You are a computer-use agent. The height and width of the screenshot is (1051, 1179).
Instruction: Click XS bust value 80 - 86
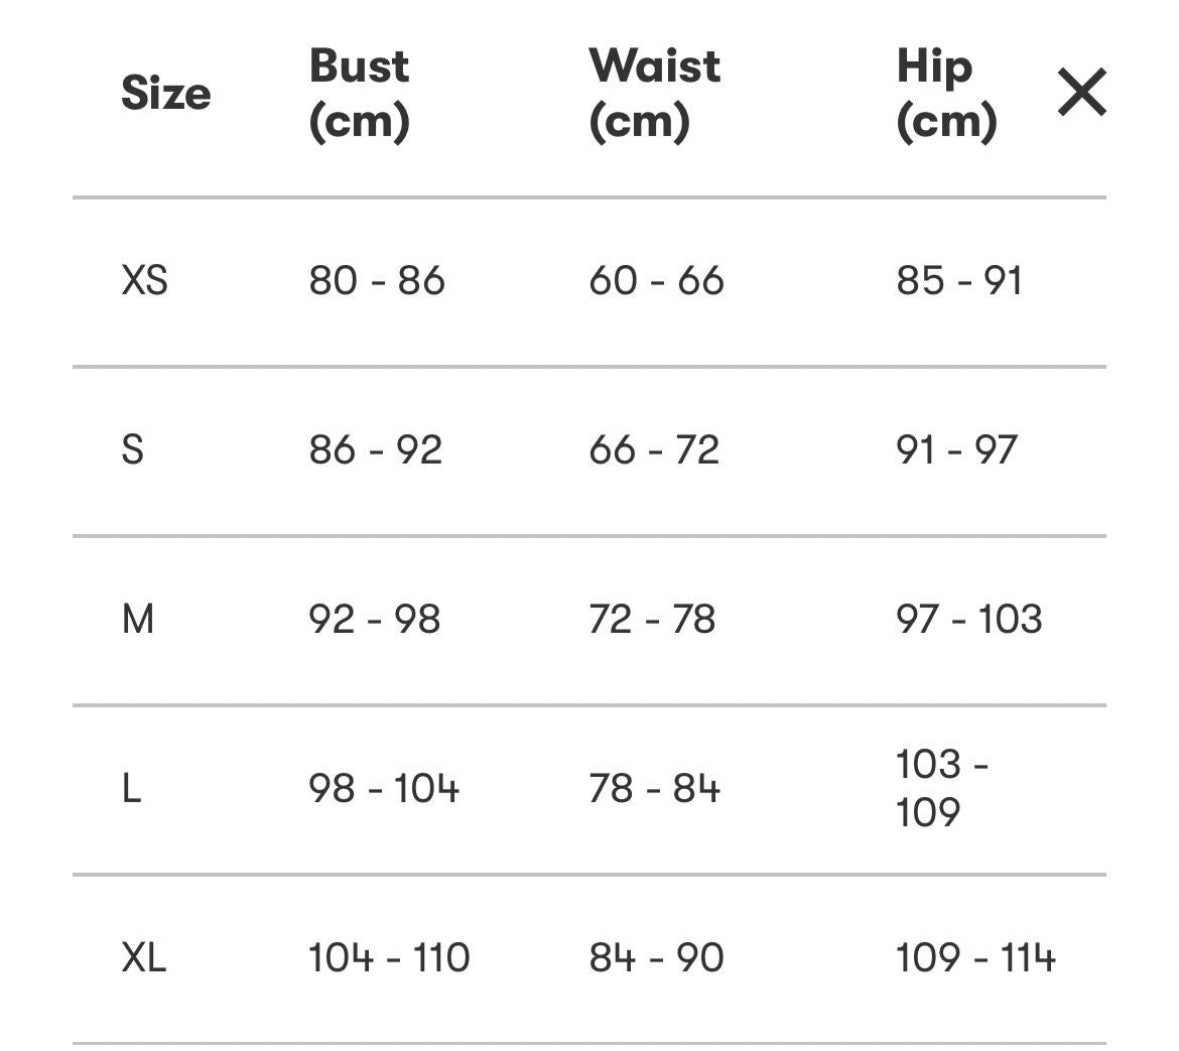point(376,281)
